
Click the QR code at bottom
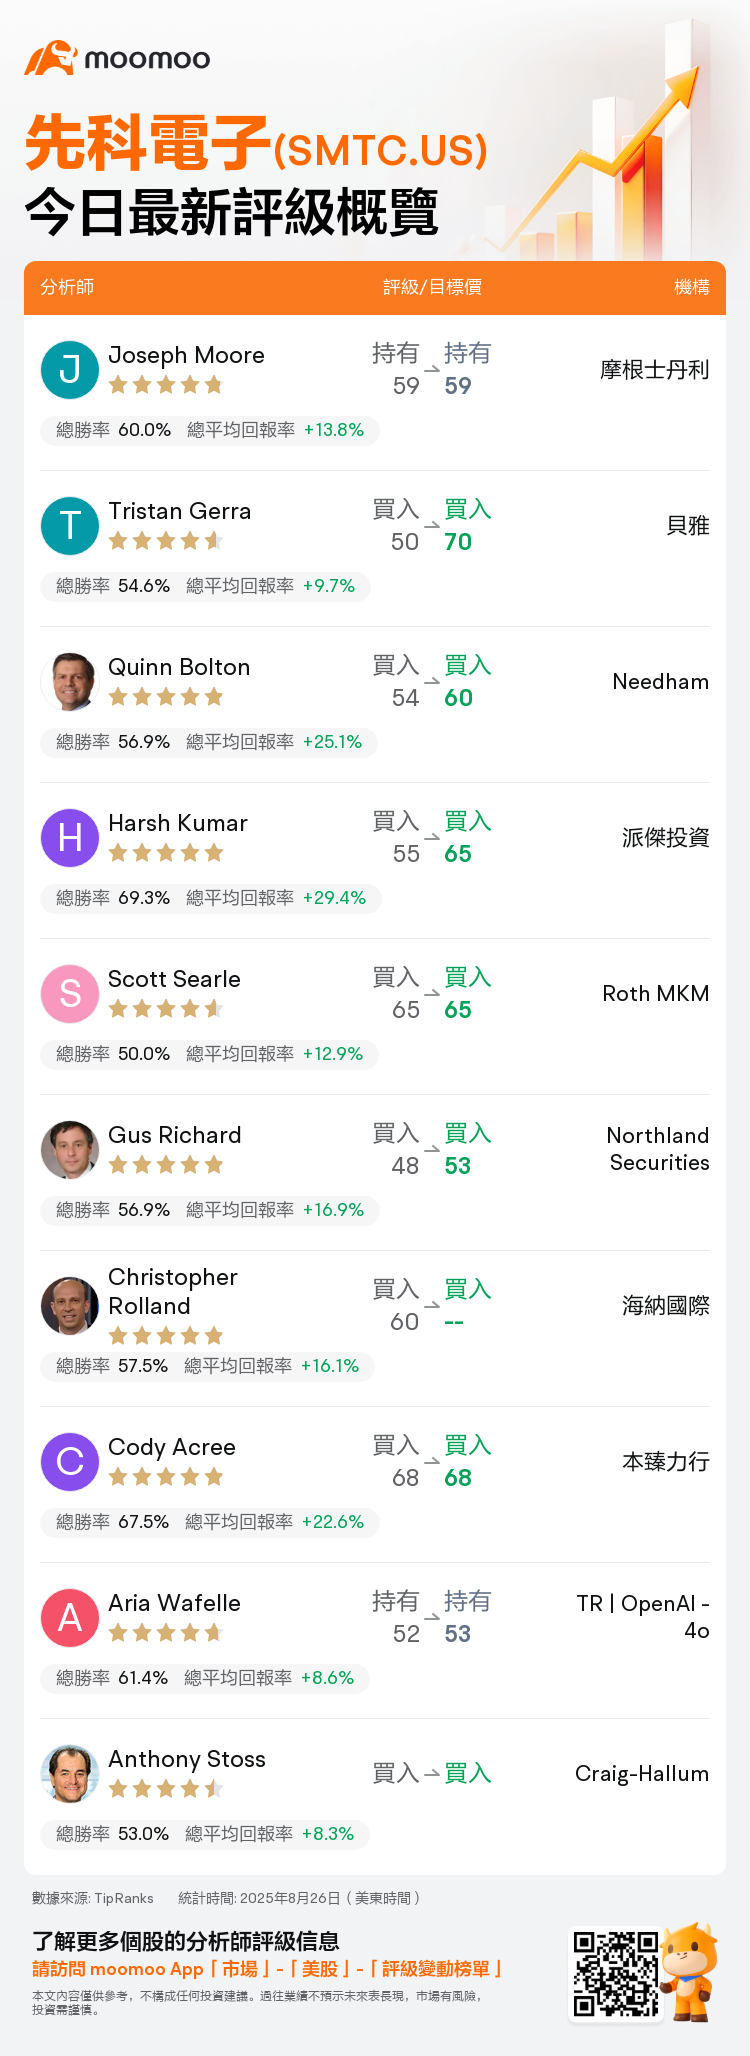tap(615, 1973)
